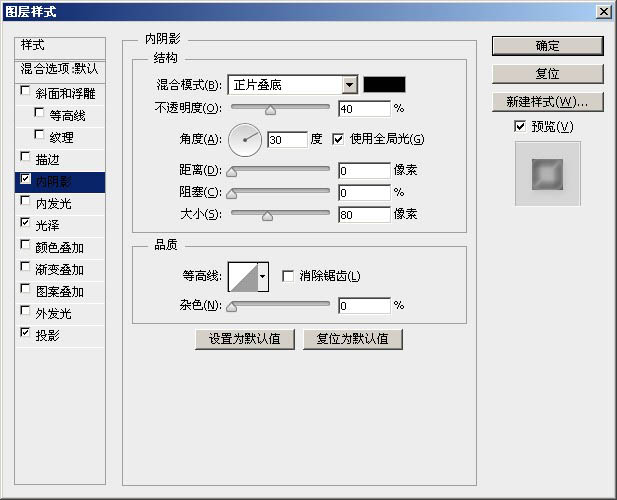Tick the 纹理 sub-option checkbox
This screenshot has width=617, height=500.
click(x=39, y=135)
